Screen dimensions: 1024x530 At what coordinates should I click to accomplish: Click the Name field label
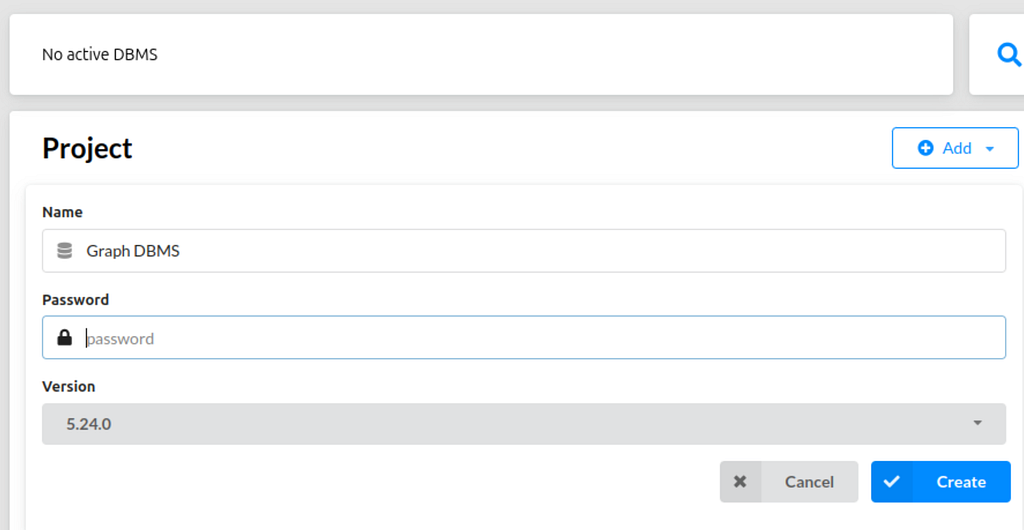click(63, 212)
